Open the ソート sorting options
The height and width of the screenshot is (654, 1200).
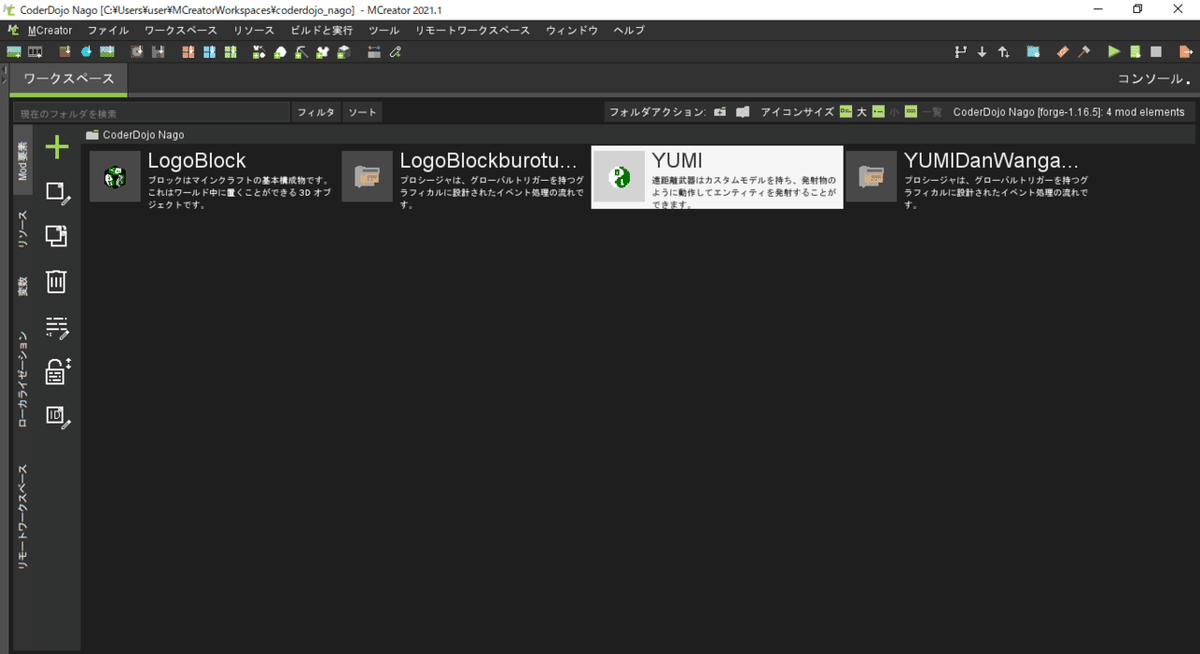(x=362, y=112)
